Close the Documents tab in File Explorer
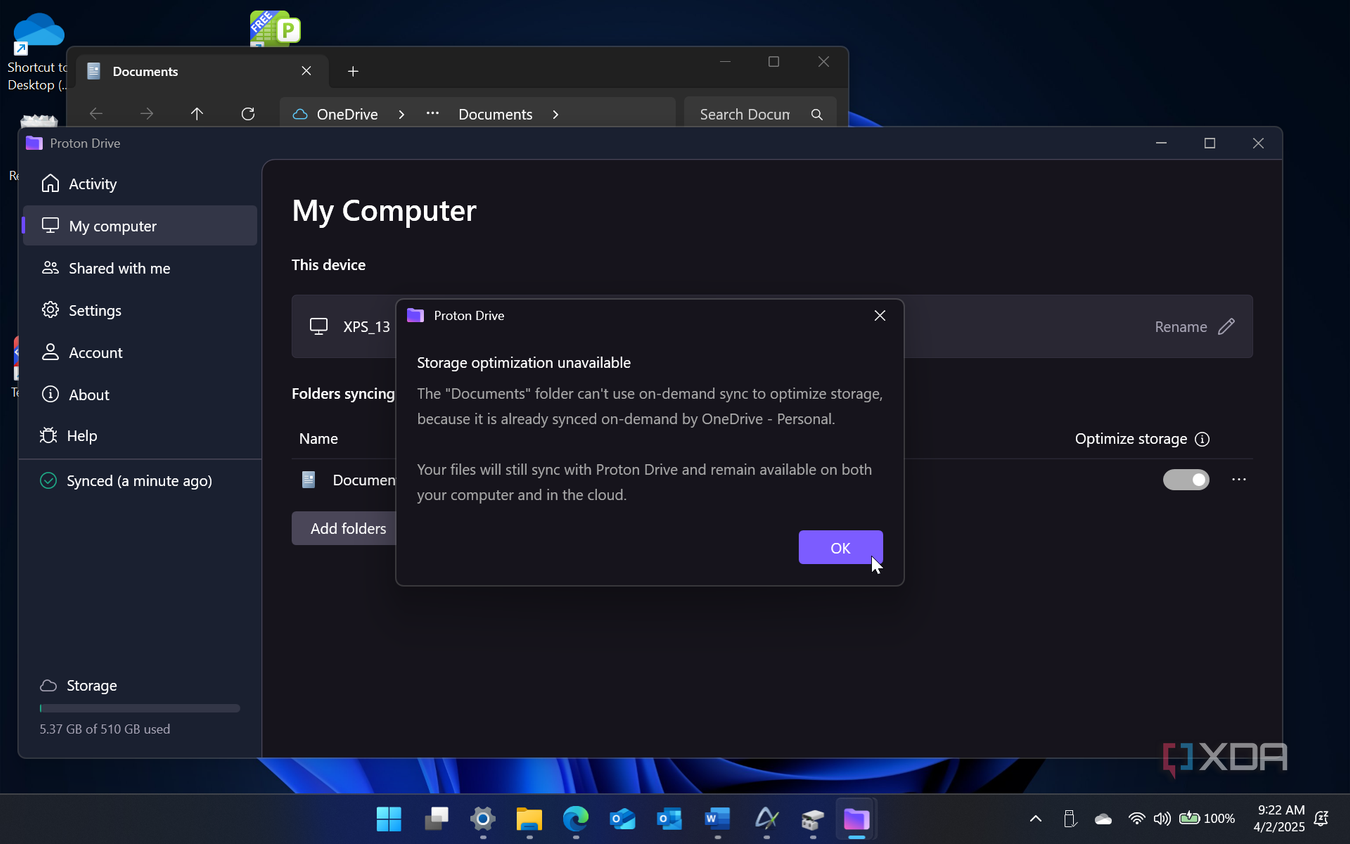1350x844 pixels. point(307,71)
